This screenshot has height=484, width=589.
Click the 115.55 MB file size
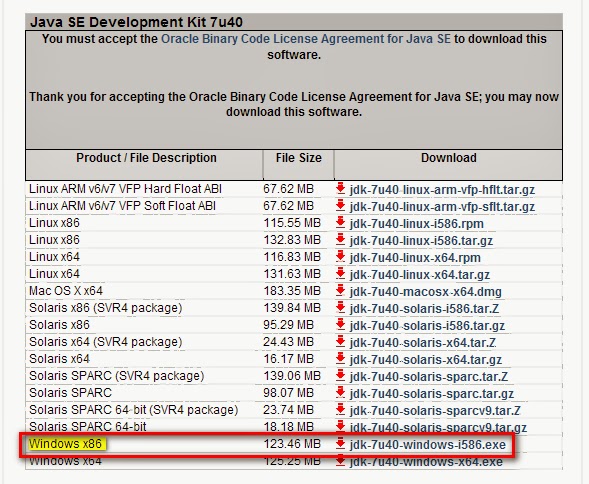pyautogui.click(x=292, y=222)
